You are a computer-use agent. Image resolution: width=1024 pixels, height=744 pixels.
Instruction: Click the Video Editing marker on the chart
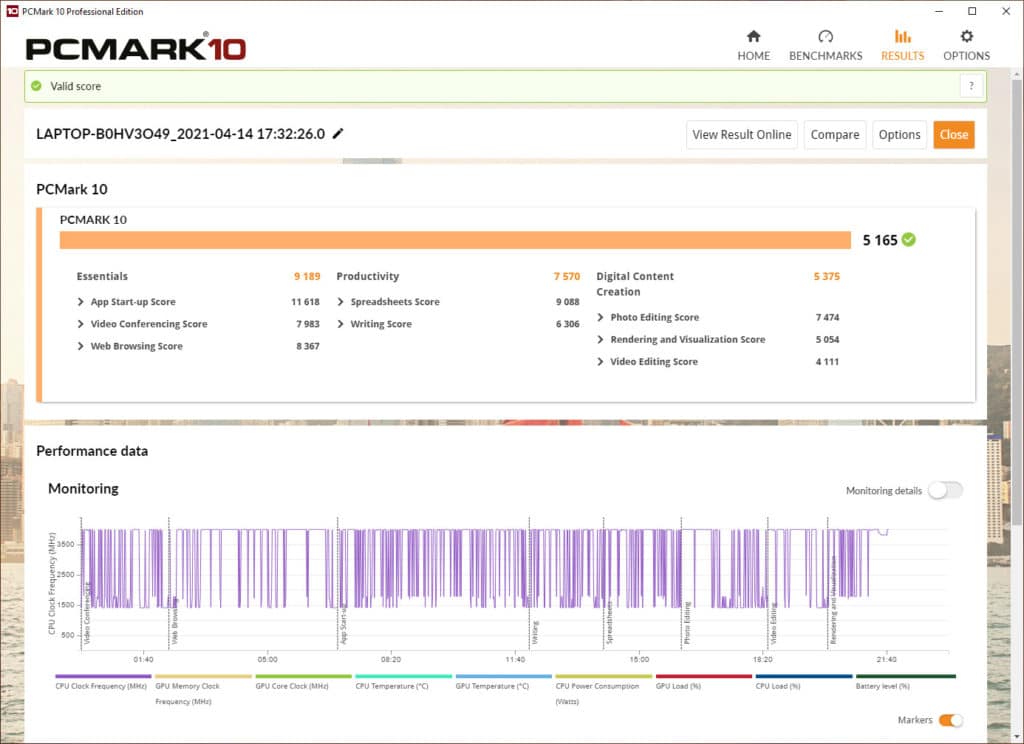click(773, 623)
